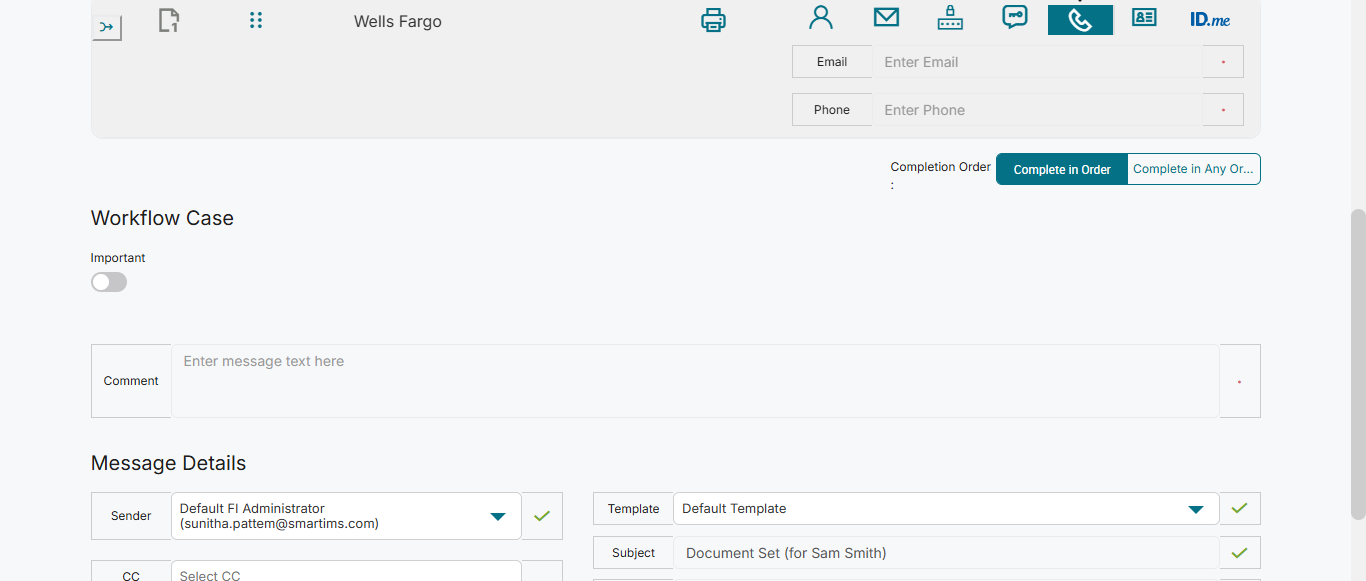Click the Enter Email field

pyautogui.click(x=1037, y=62)
